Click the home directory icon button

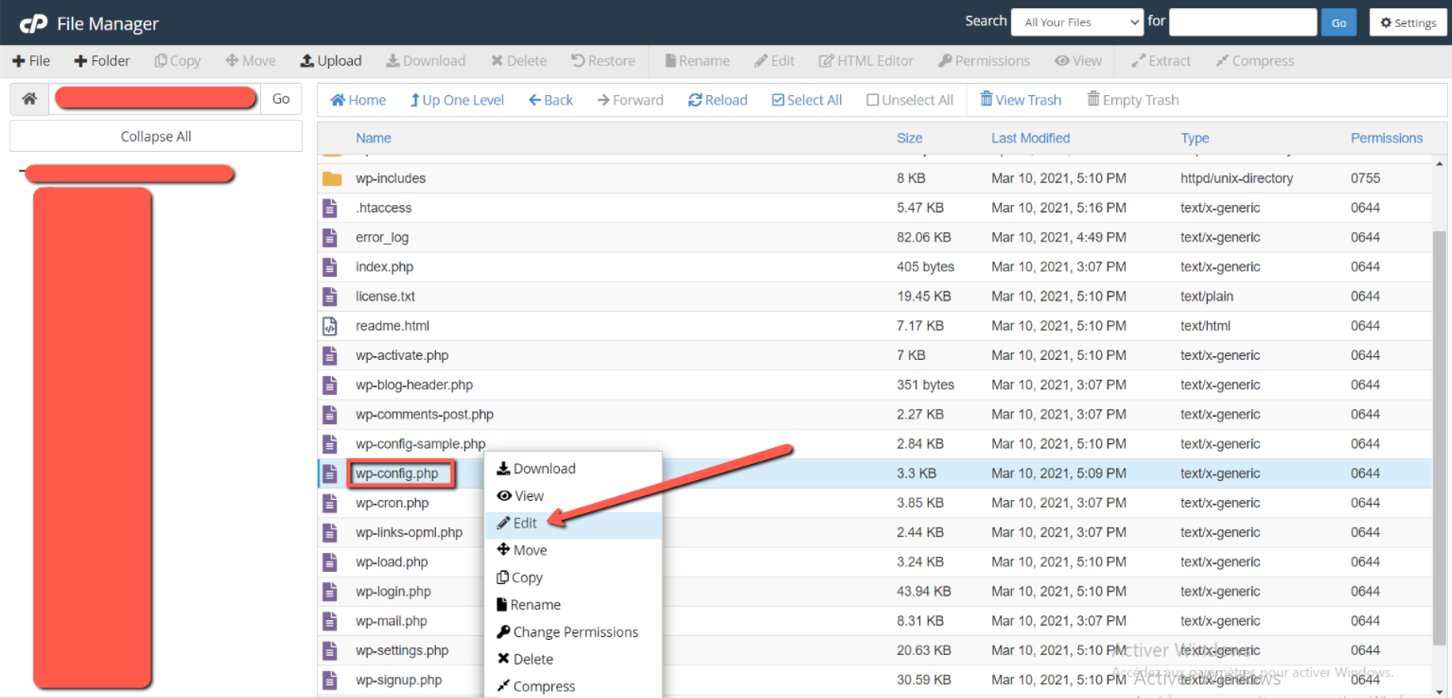[x=30, y=99]
